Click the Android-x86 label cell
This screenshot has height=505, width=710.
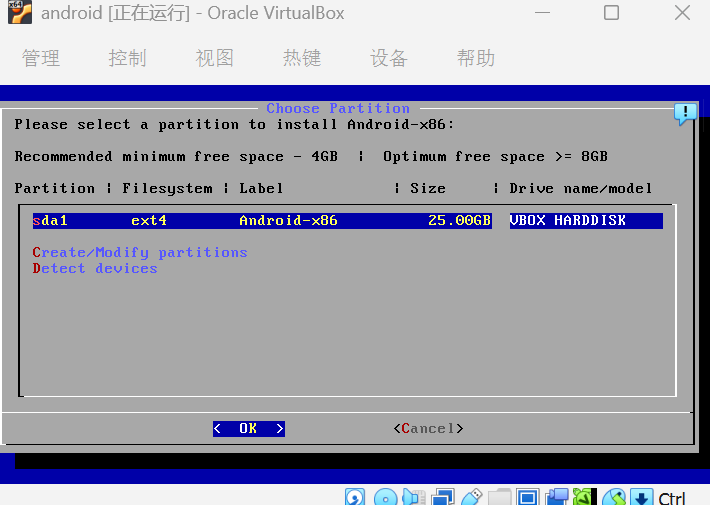[288, 221]
